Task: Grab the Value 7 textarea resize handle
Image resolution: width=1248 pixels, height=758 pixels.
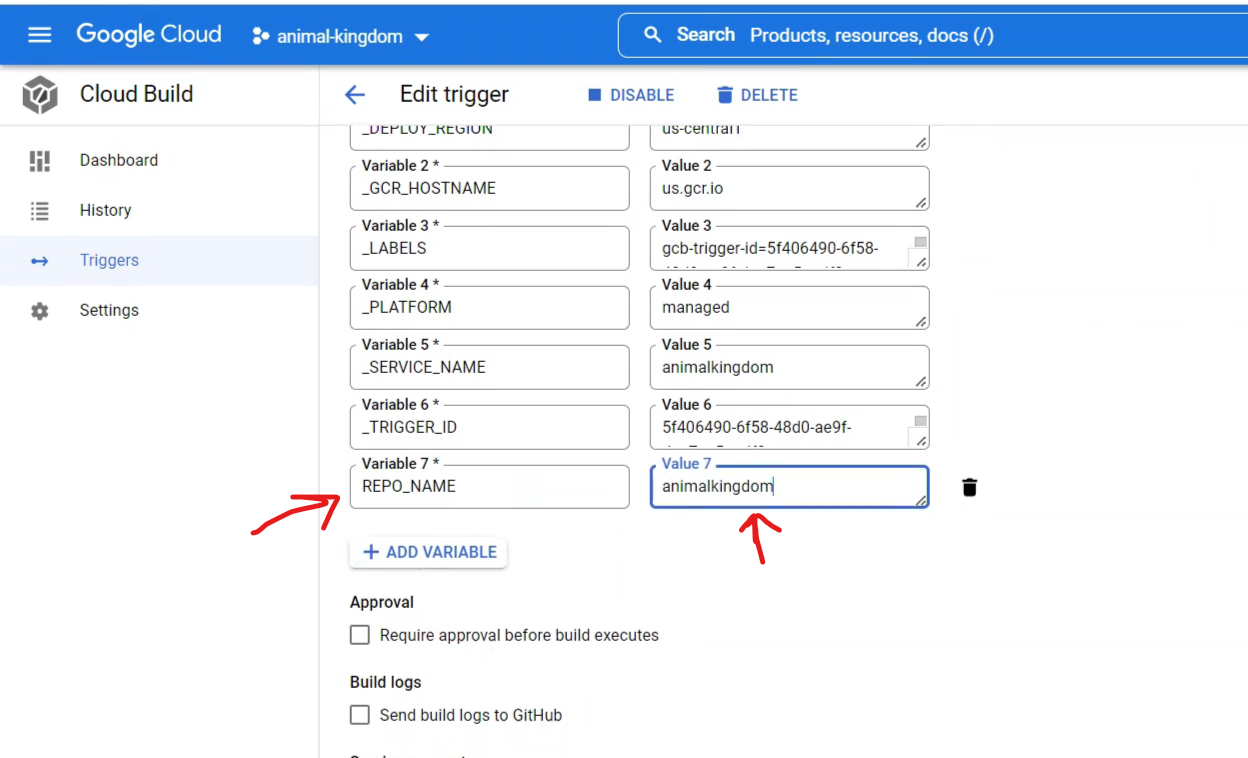Action: point(920,500)
